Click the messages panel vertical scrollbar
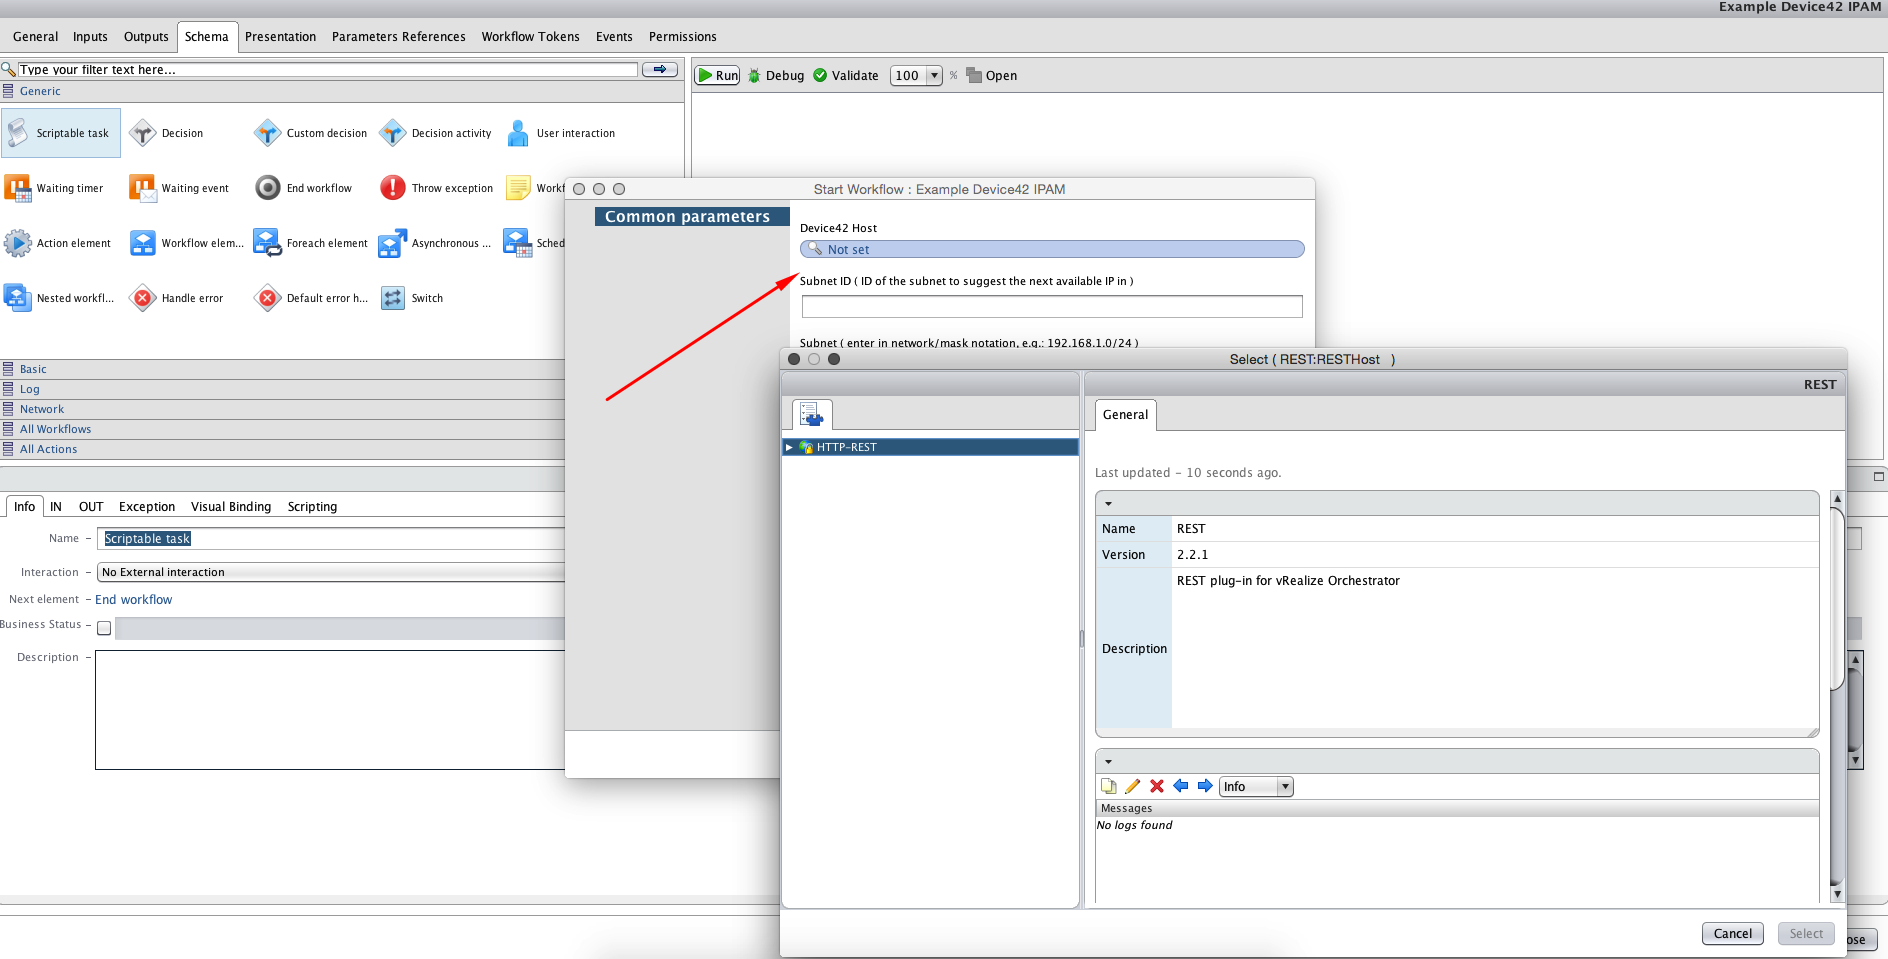 pos(1837,695)
